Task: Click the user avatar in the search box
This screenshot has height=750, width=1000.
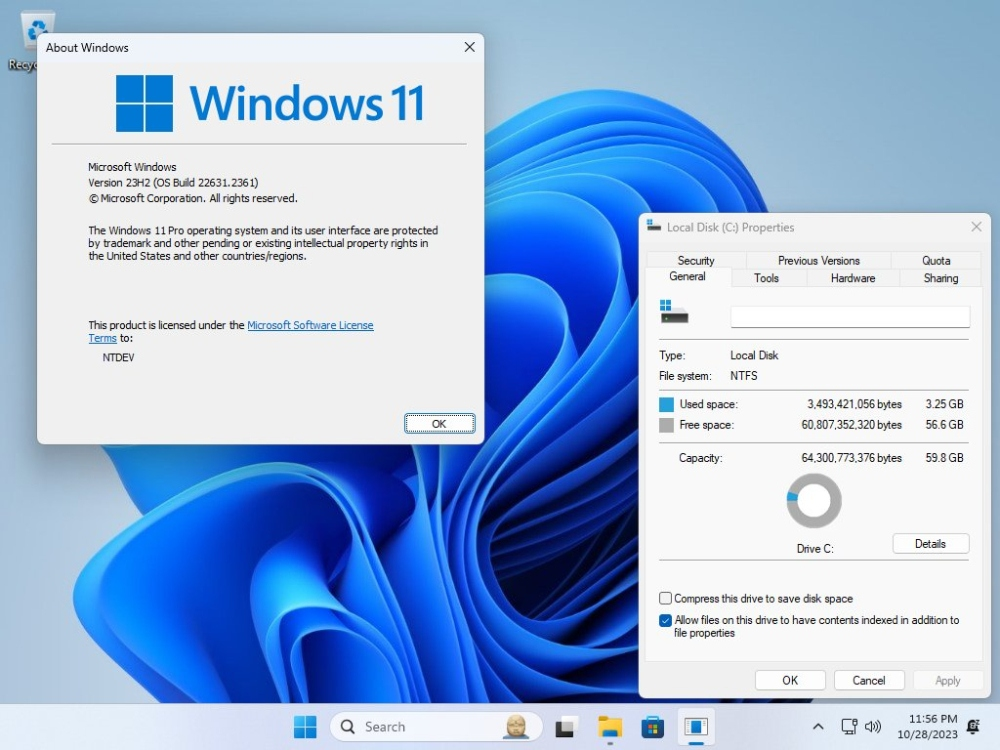Action: (516, 727)
